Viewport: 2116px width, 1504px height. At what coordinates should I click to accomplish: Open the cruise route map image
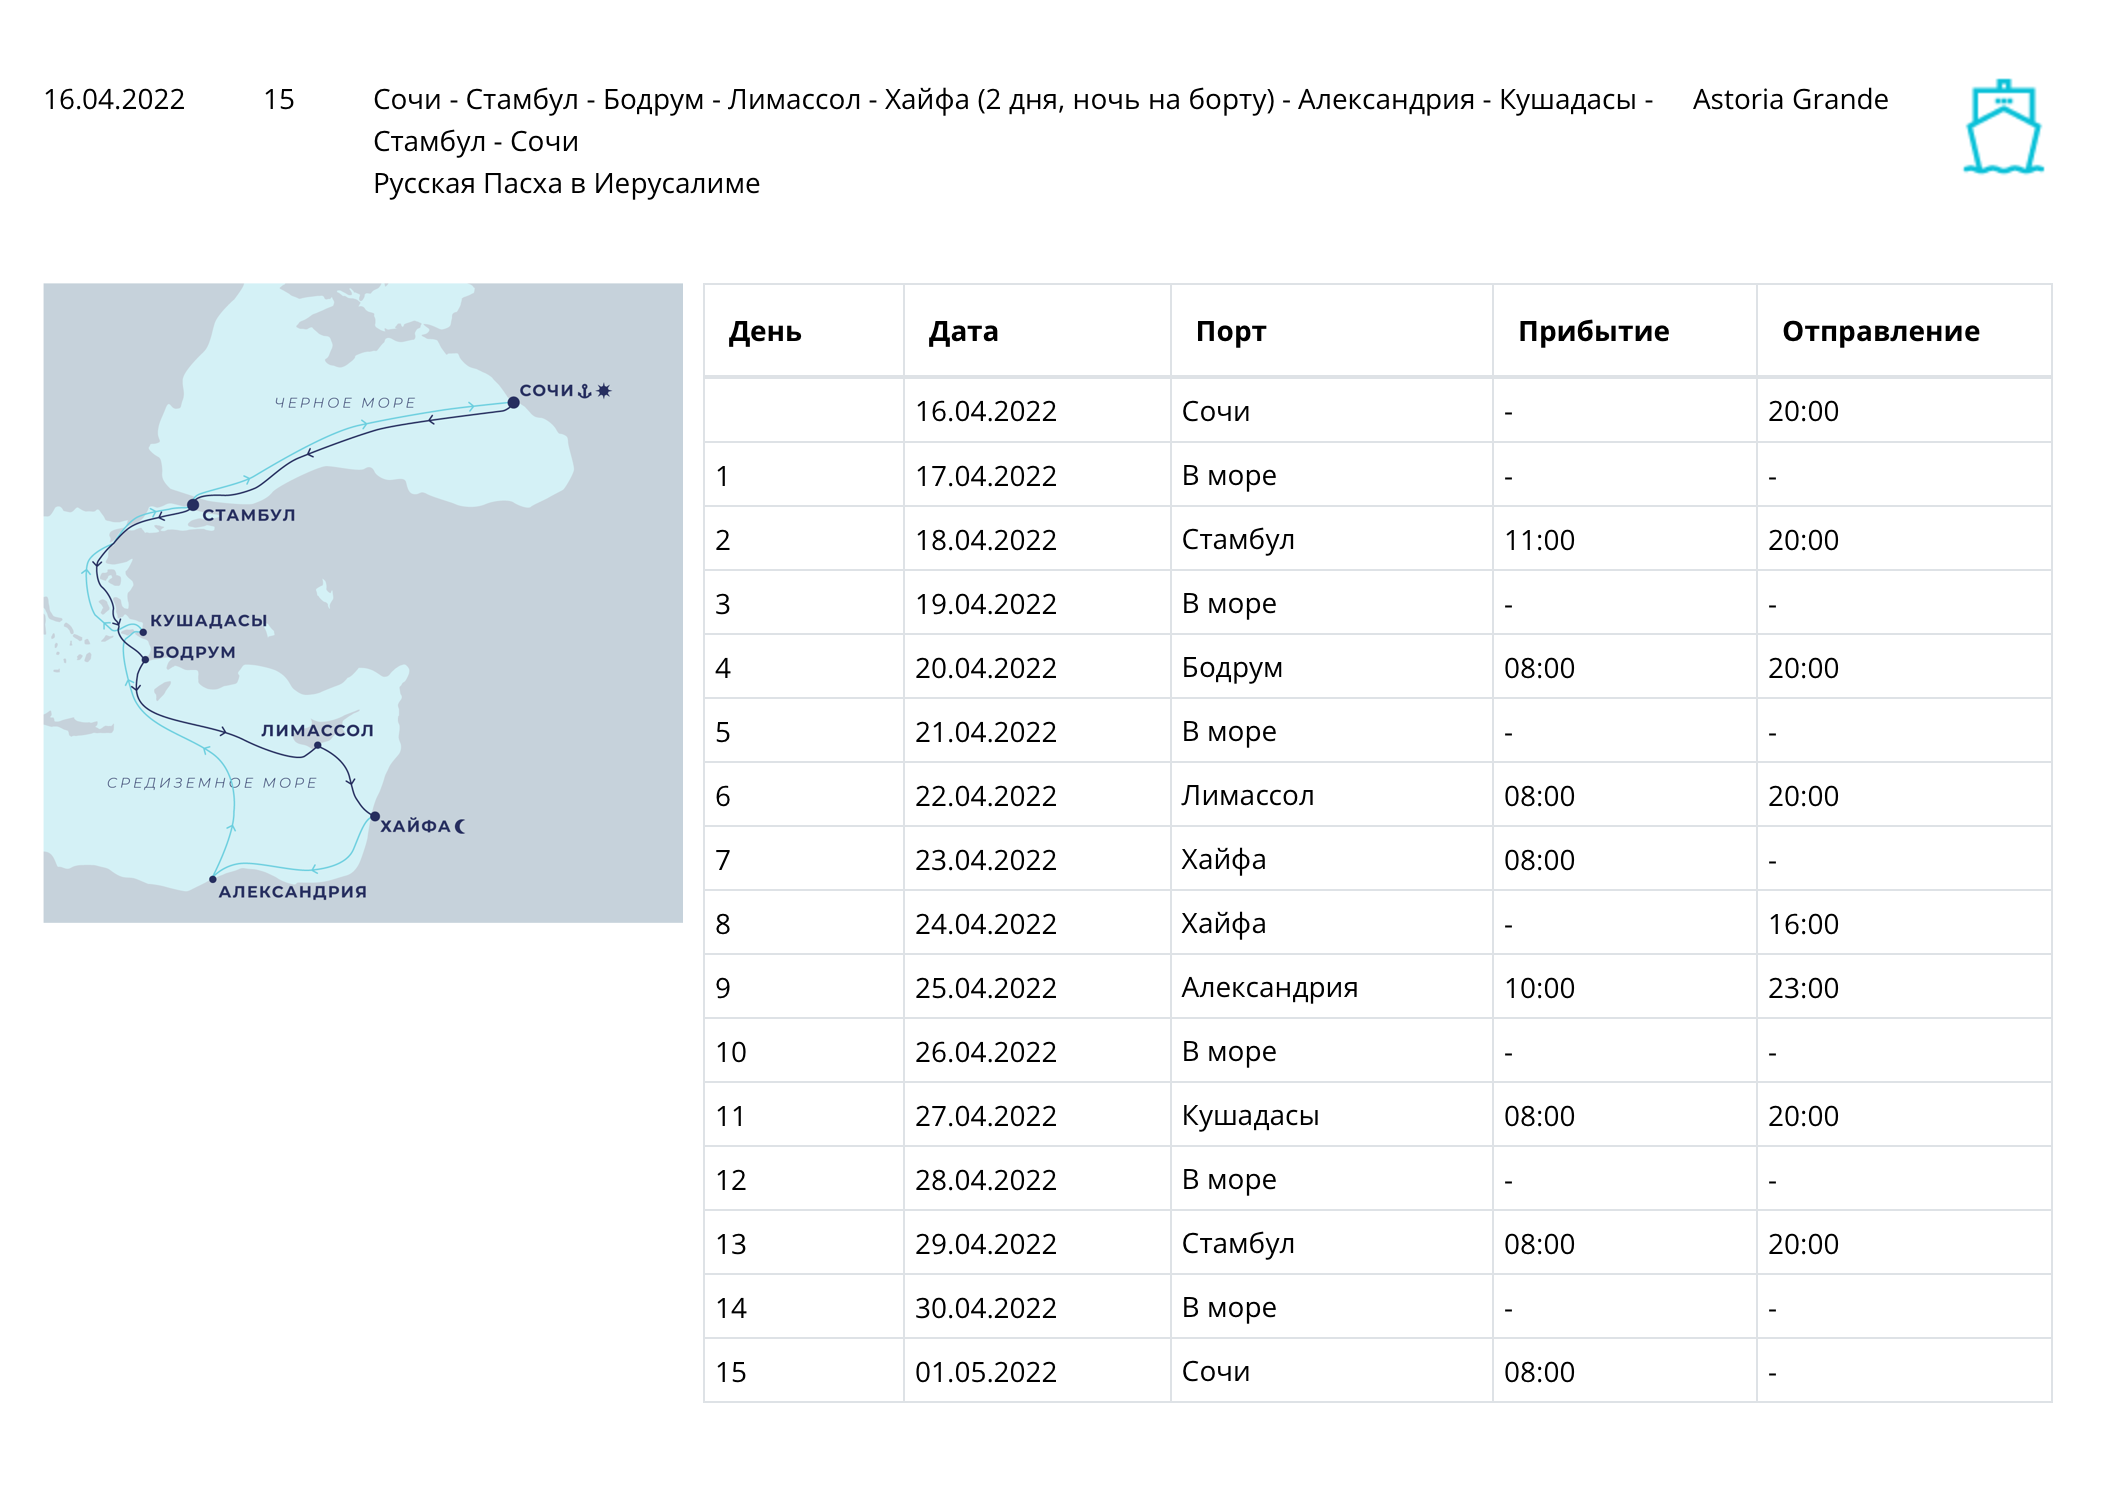tap(363, 603)
